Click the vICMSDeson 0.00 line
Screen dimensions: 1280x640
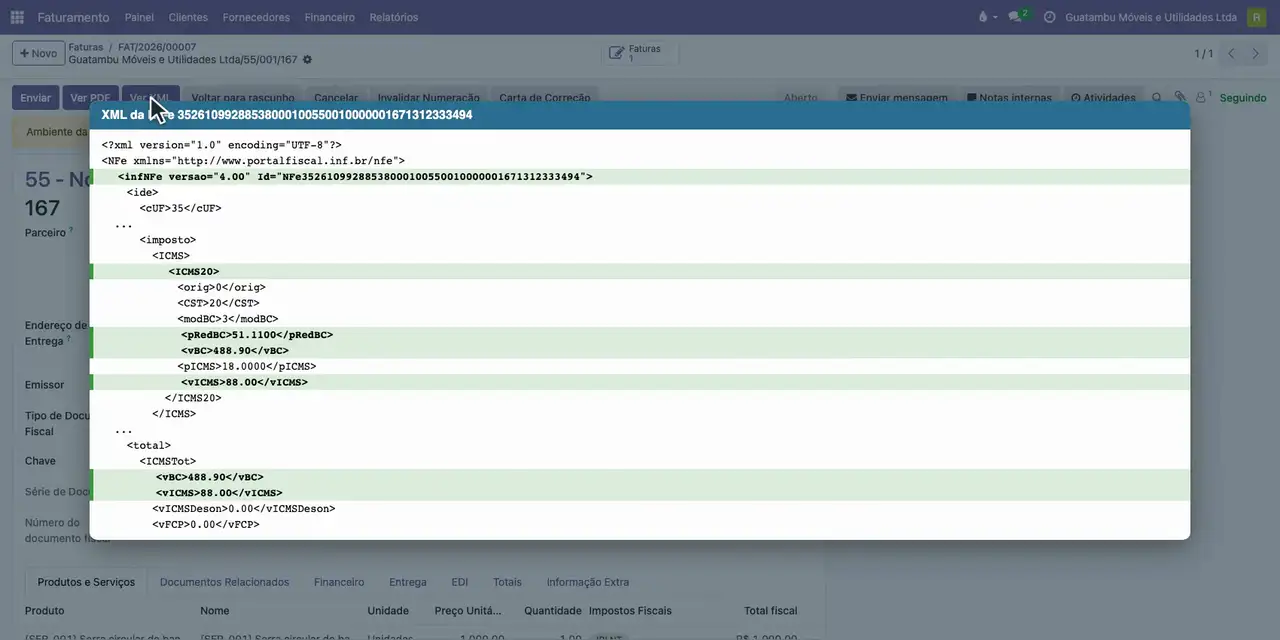[x=244, y=508]
